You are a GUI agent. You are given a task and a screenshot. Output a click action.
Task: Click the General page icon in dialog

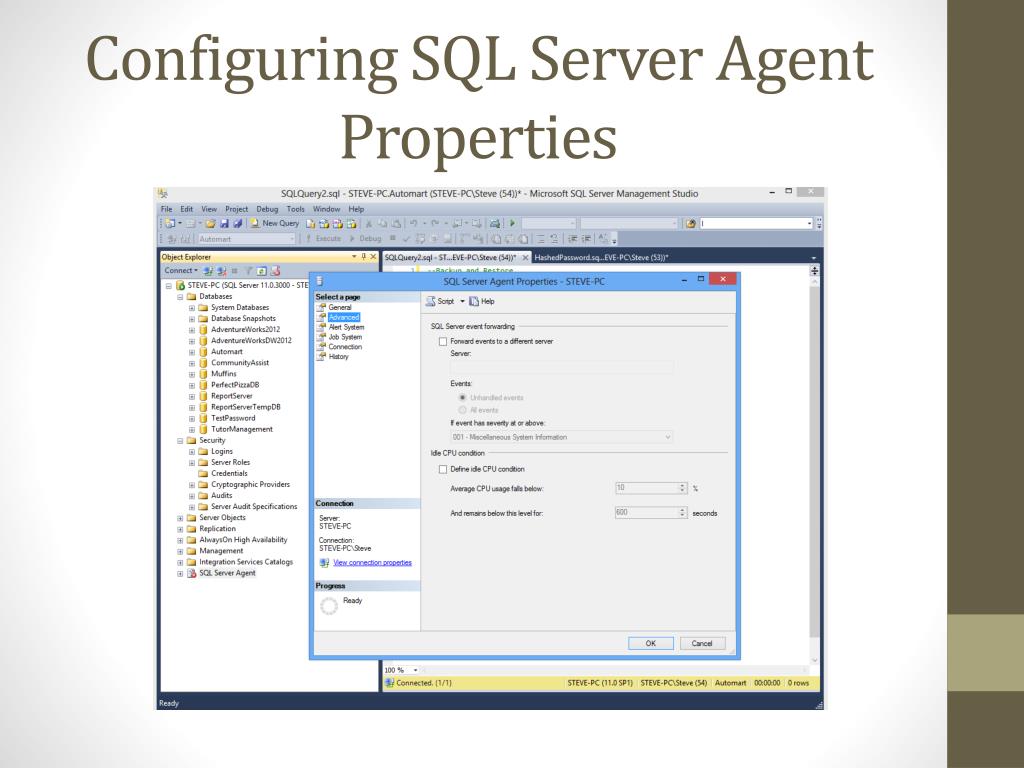[x=321, y=307]
